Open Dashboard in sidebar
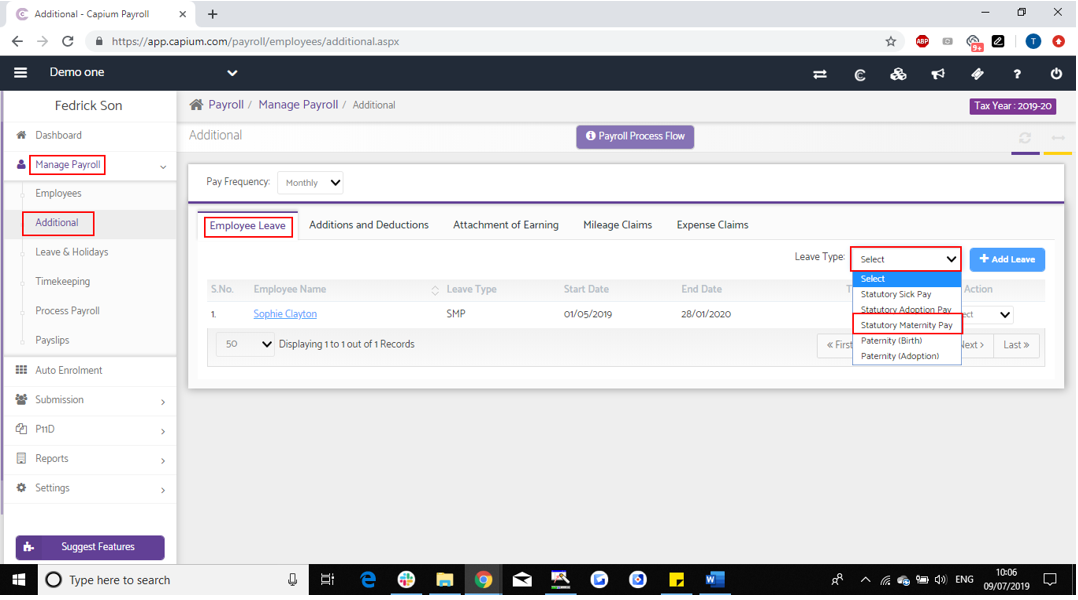The width and height of the screenshot is (1078, 600). click(58, 135)
